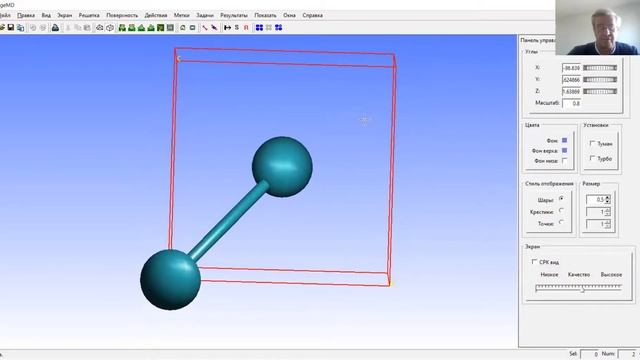Open the Метки menu

coord(182,15)
